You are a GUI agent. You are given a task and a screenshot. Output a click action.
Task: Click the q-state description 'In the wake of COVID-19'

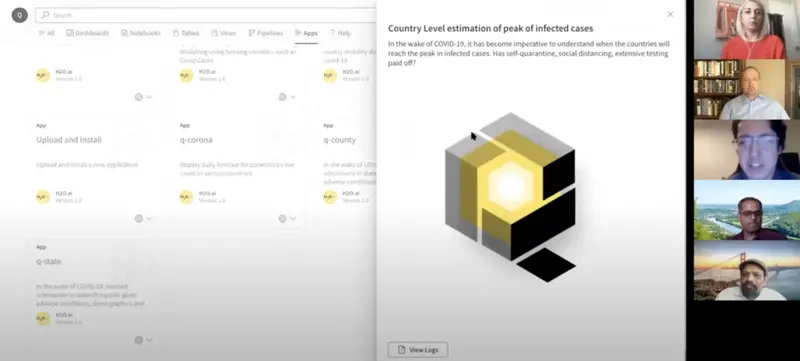pyautogui.click(x=90, y=295)
